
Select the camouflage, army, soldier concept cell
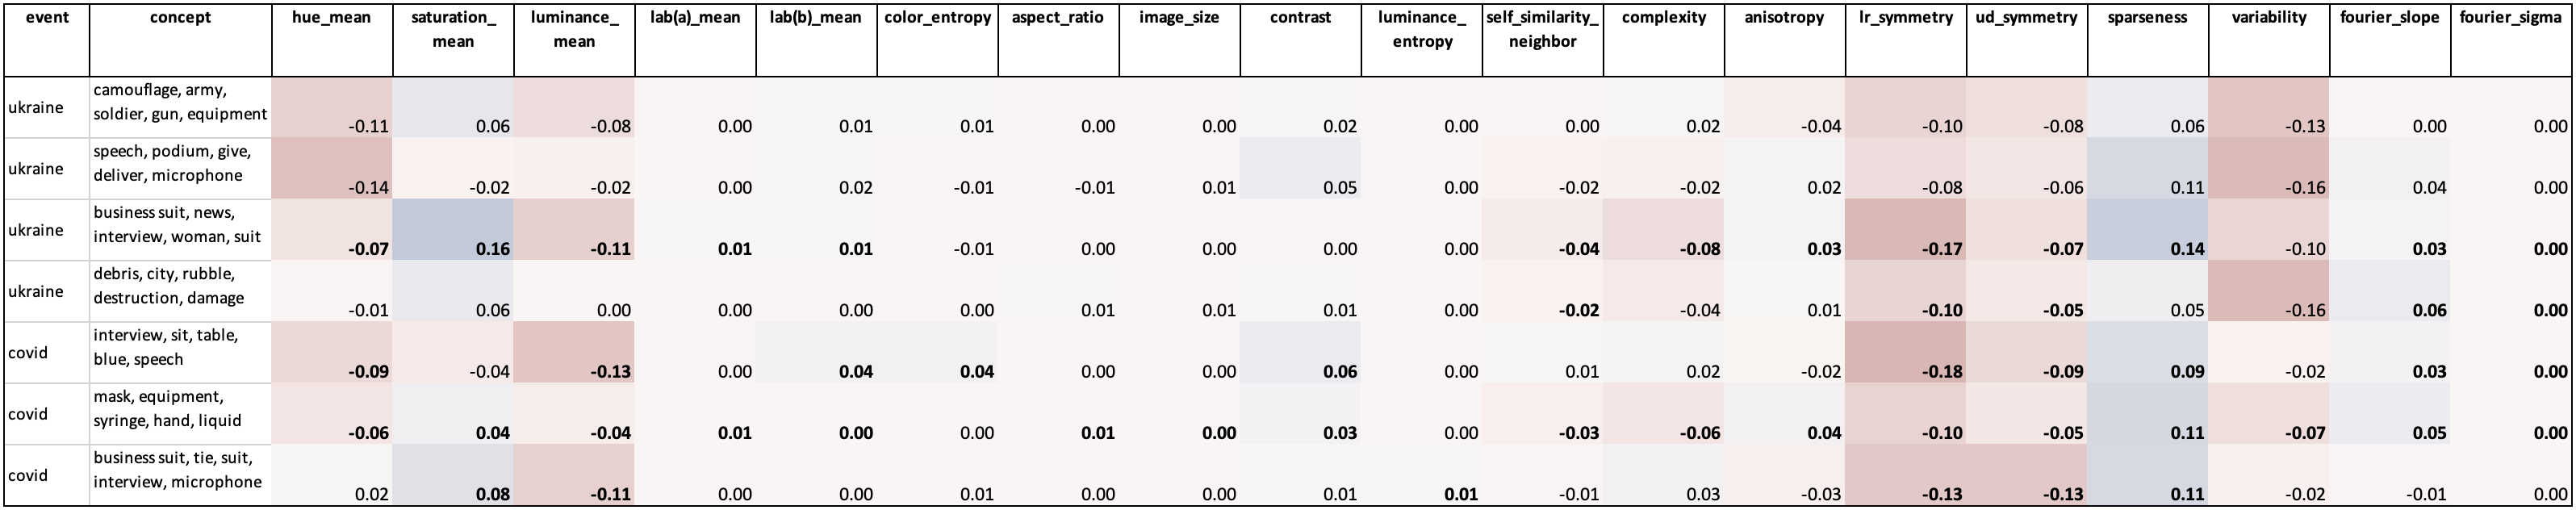point(180,103)
